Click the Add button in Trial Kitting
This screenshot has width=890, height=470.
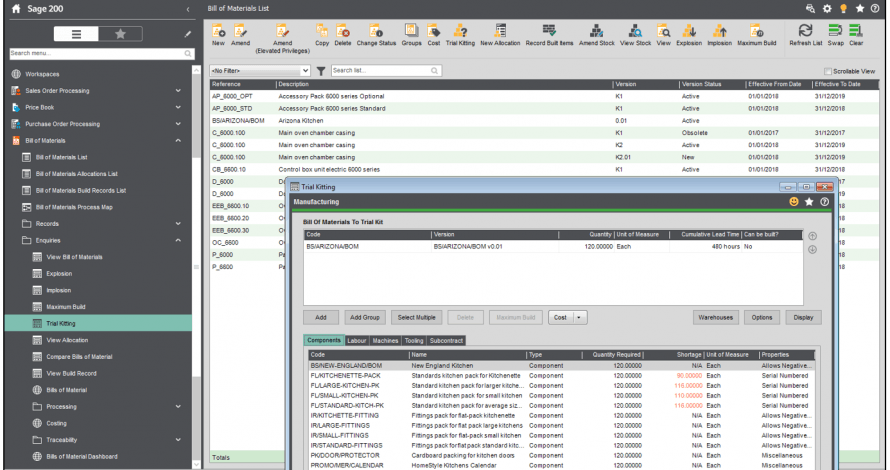point(321,318)
